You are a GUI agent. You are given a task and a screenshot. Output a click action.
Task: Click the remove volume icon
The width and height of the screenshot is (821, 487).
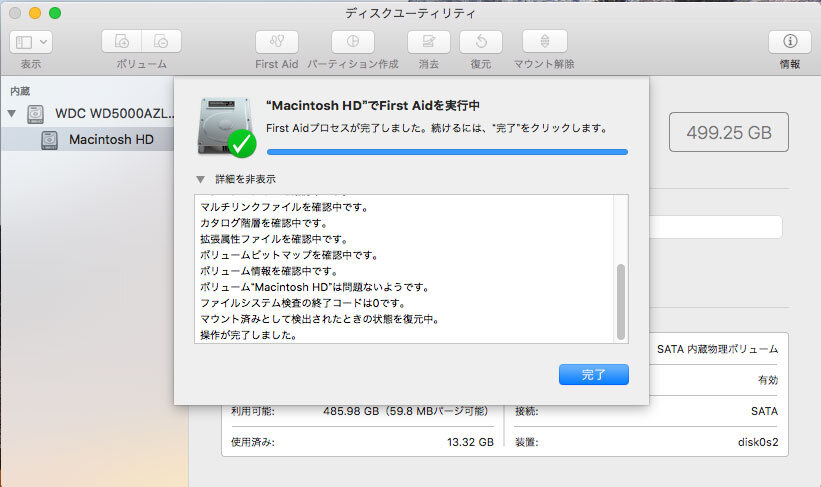click(x=161, y=41)
